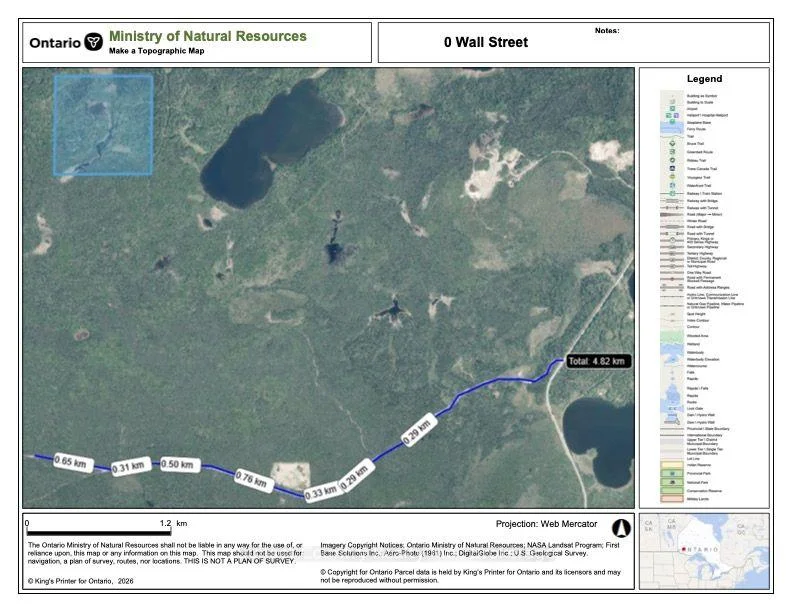Click 'Make a Topographic Map' subtitle

pyautogui.click(x=157, y=51)
